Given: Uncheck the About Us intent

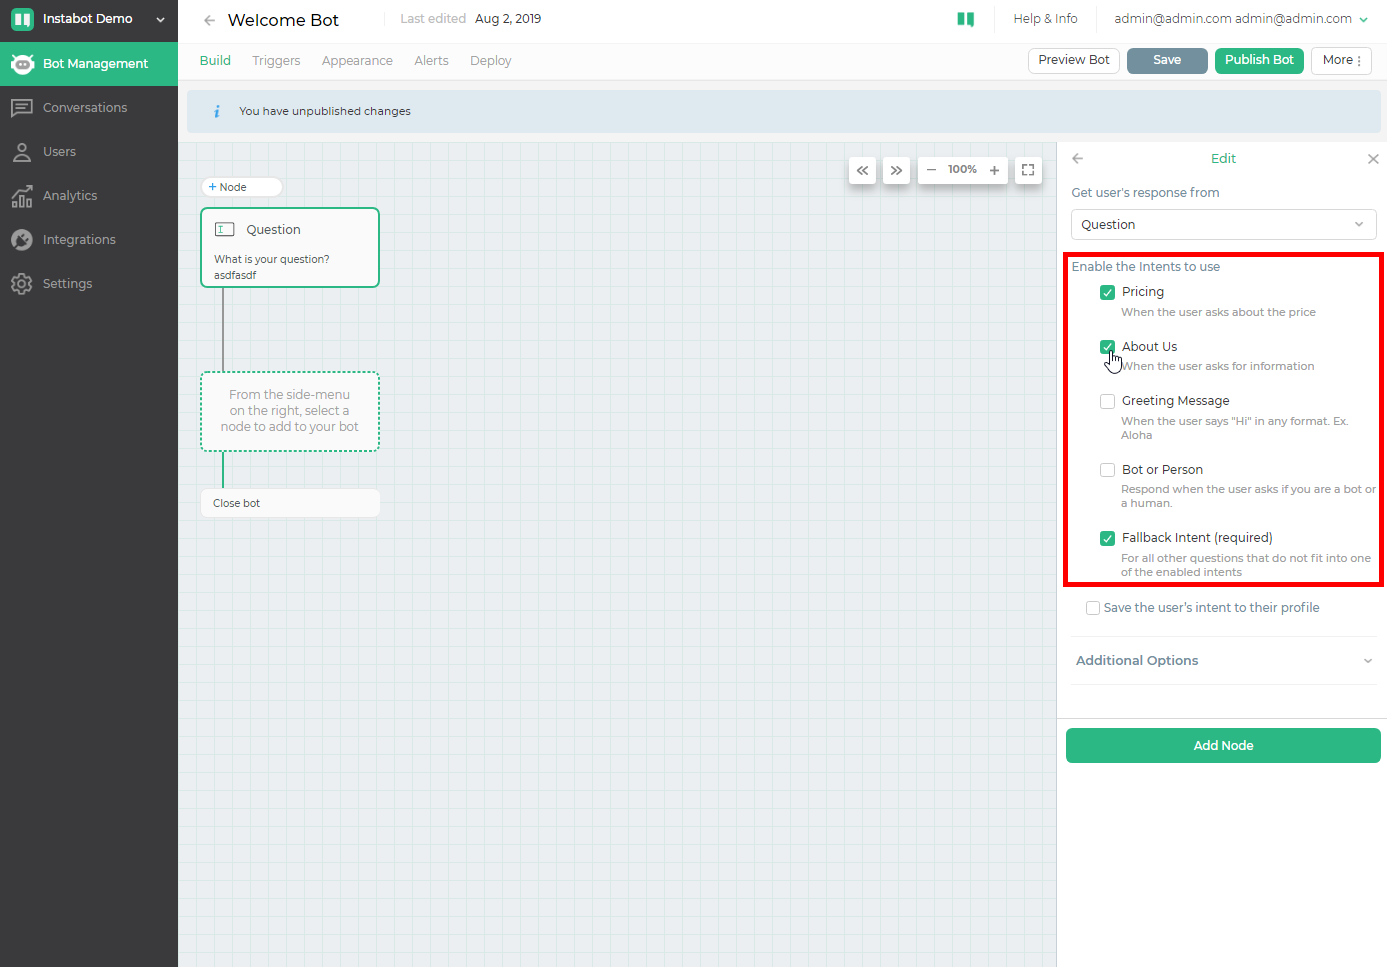Looking at the screenshot, I should 1107,347.
